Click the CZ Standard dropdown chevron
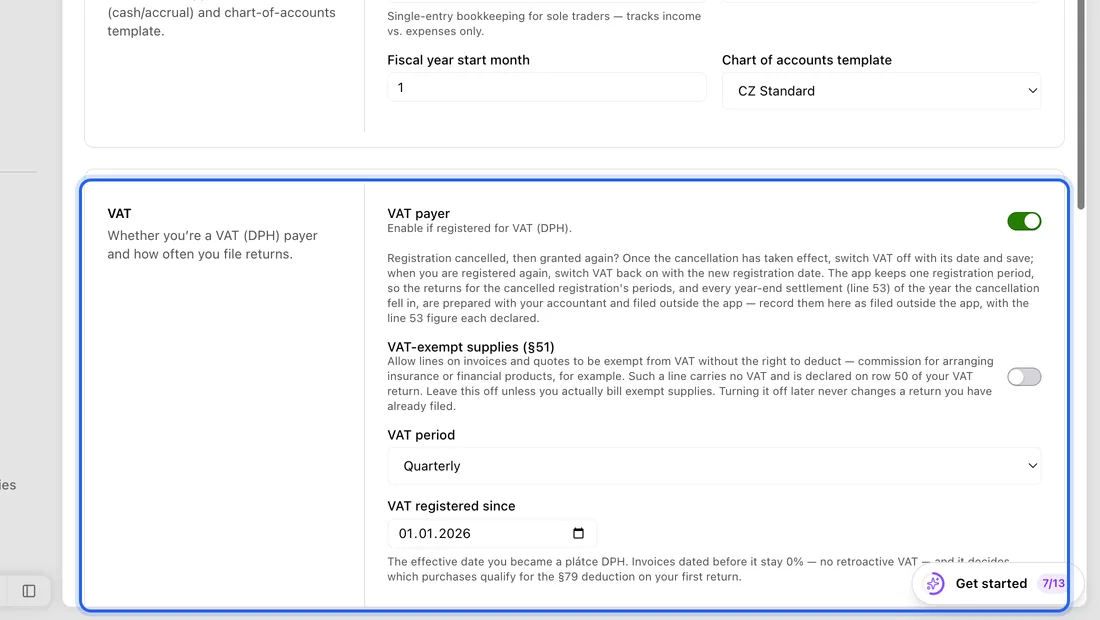 1032,91
